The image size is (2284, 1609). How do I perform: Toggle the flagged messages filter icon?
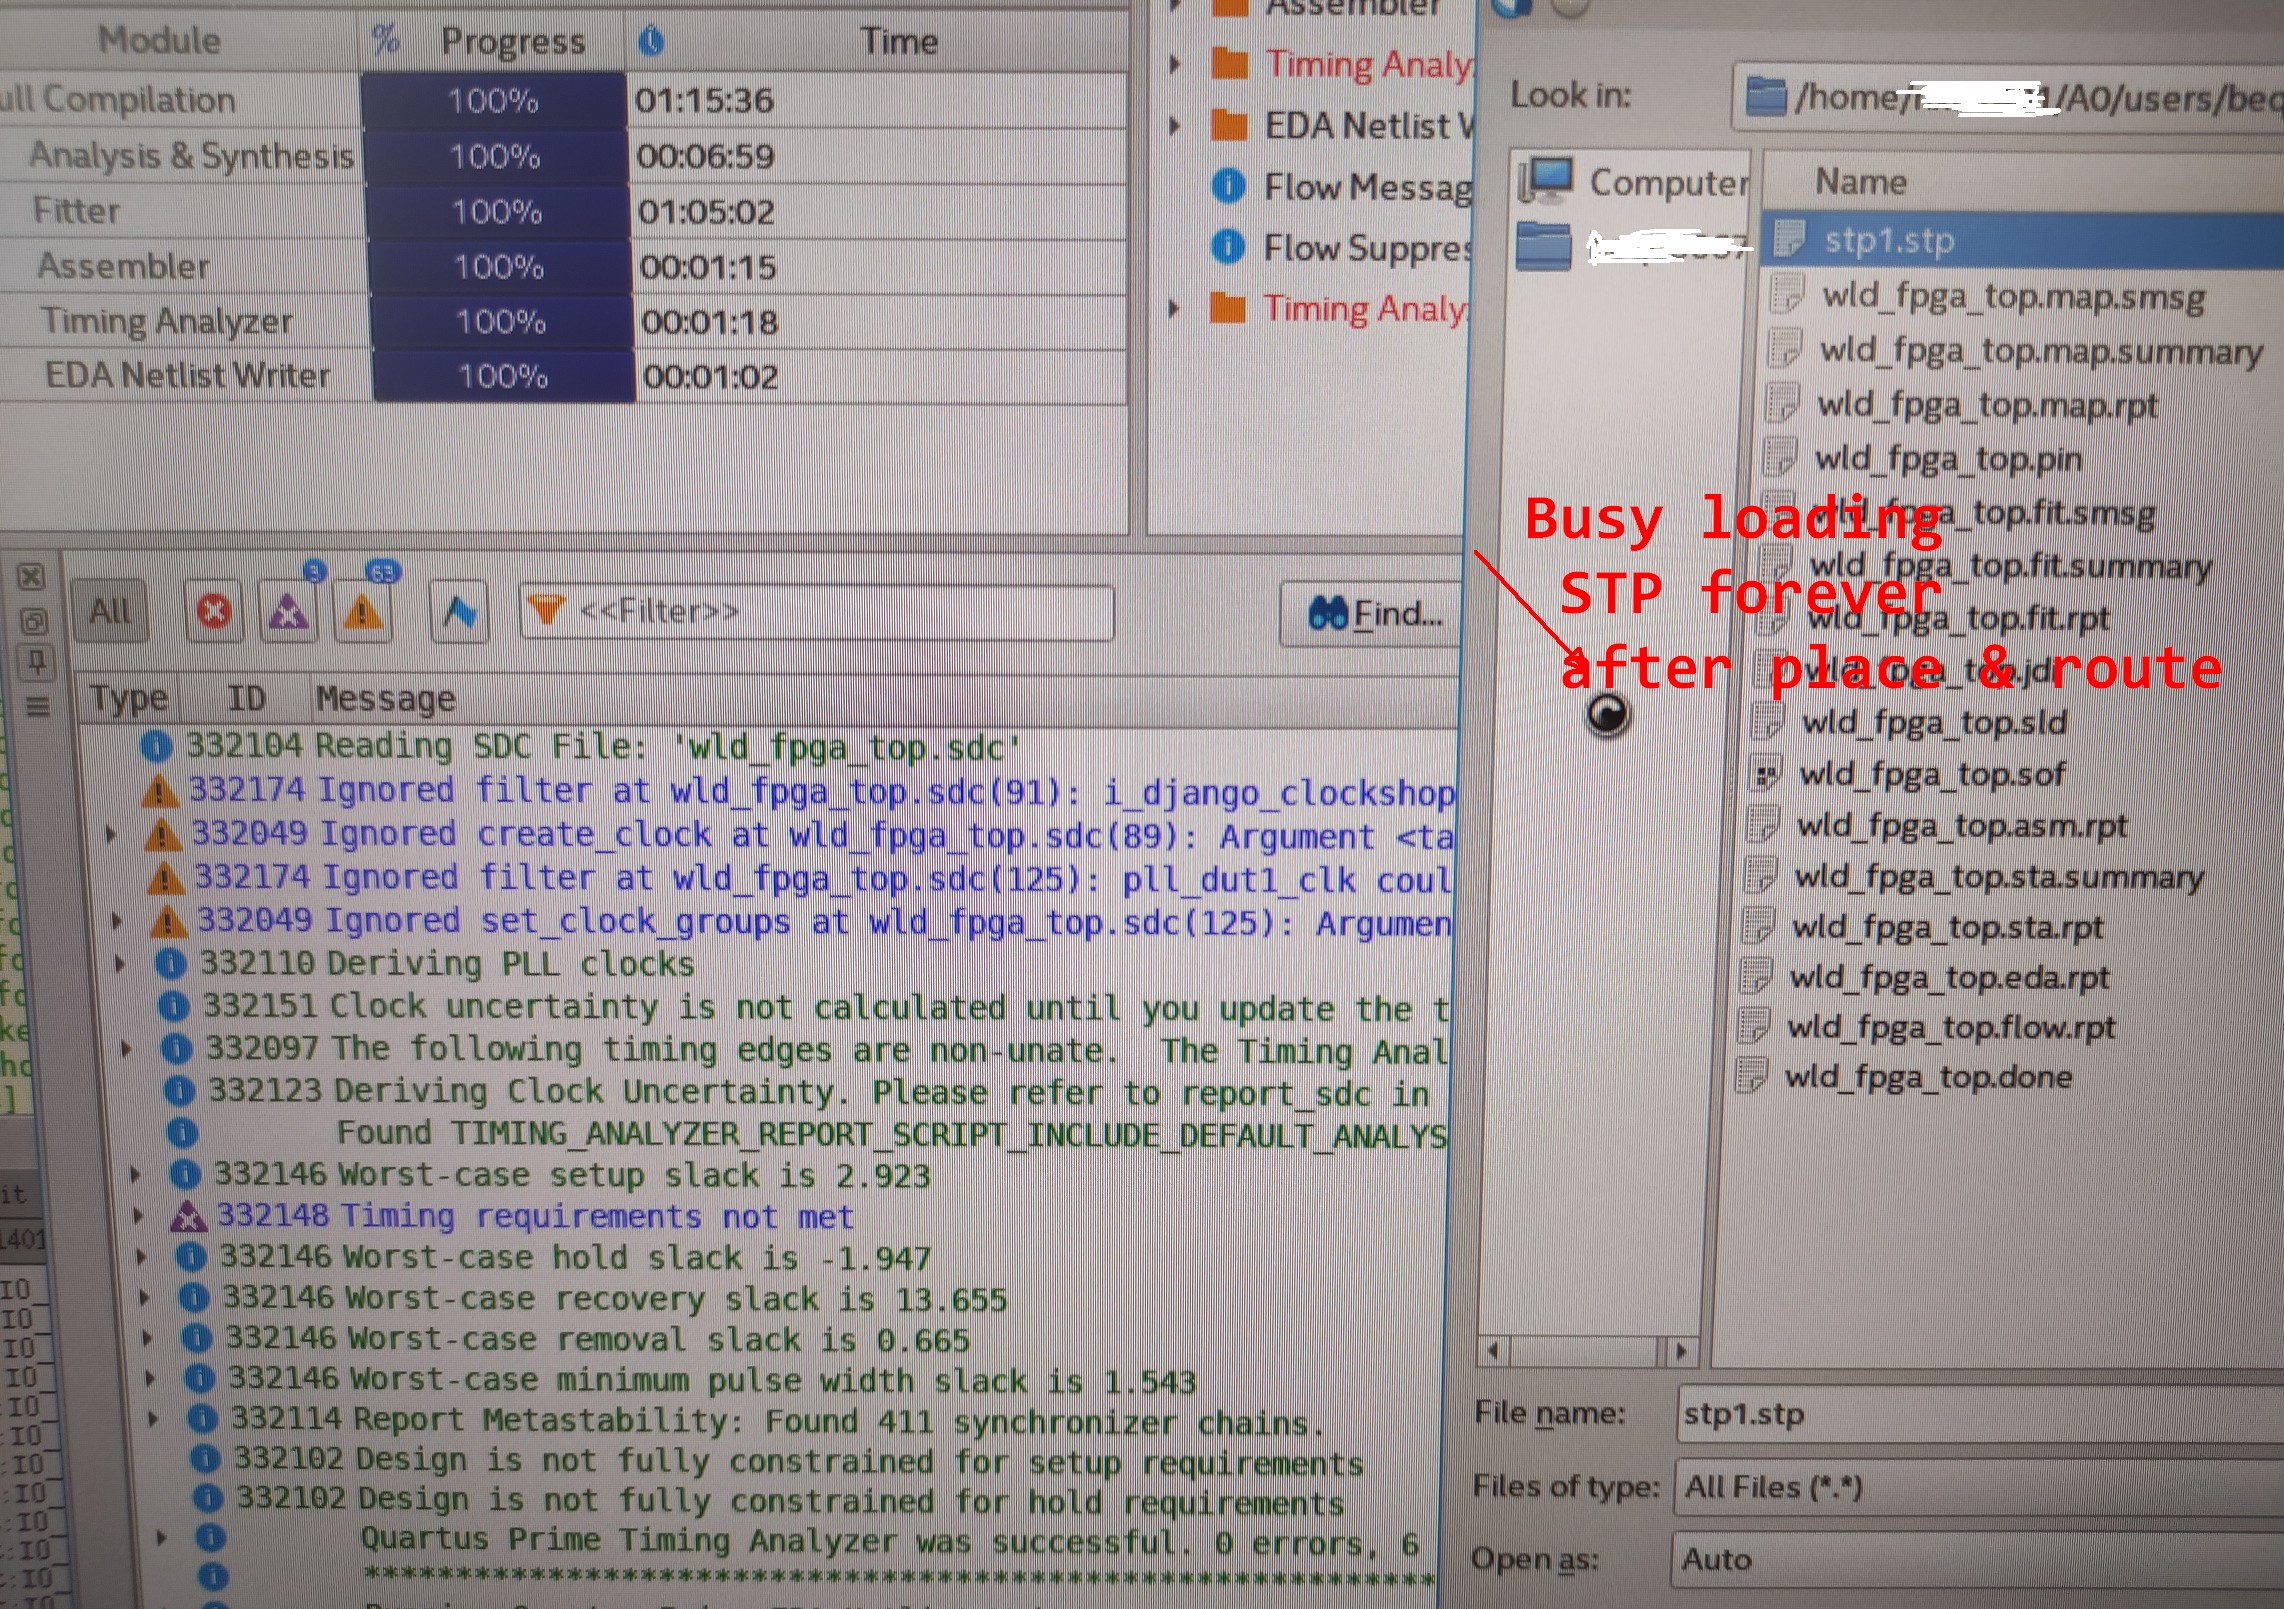460,611
